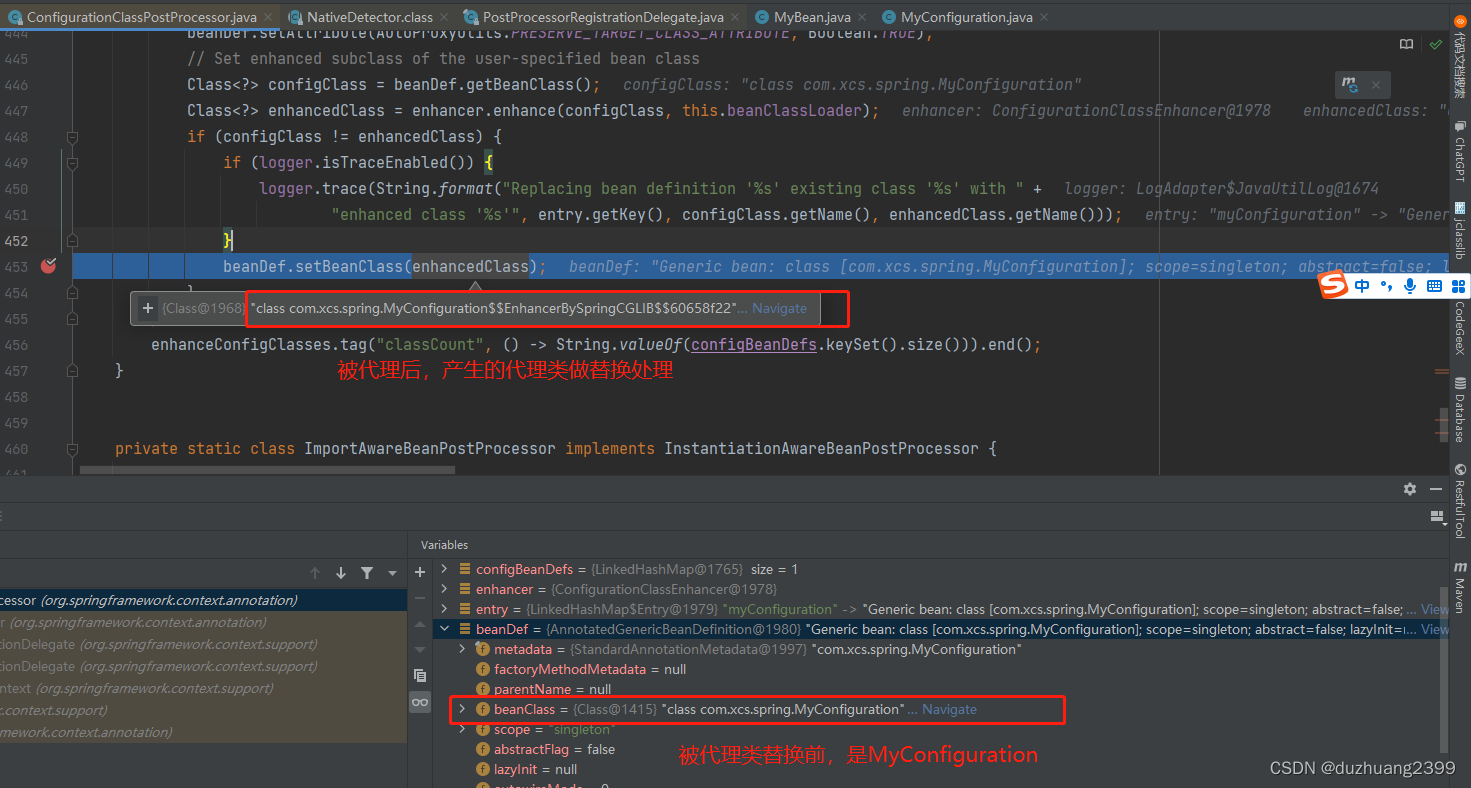The height and width of the screenshot is (788, 1471).
Task: Fold the if block at line 448
Action: click(x=72, y=136)
